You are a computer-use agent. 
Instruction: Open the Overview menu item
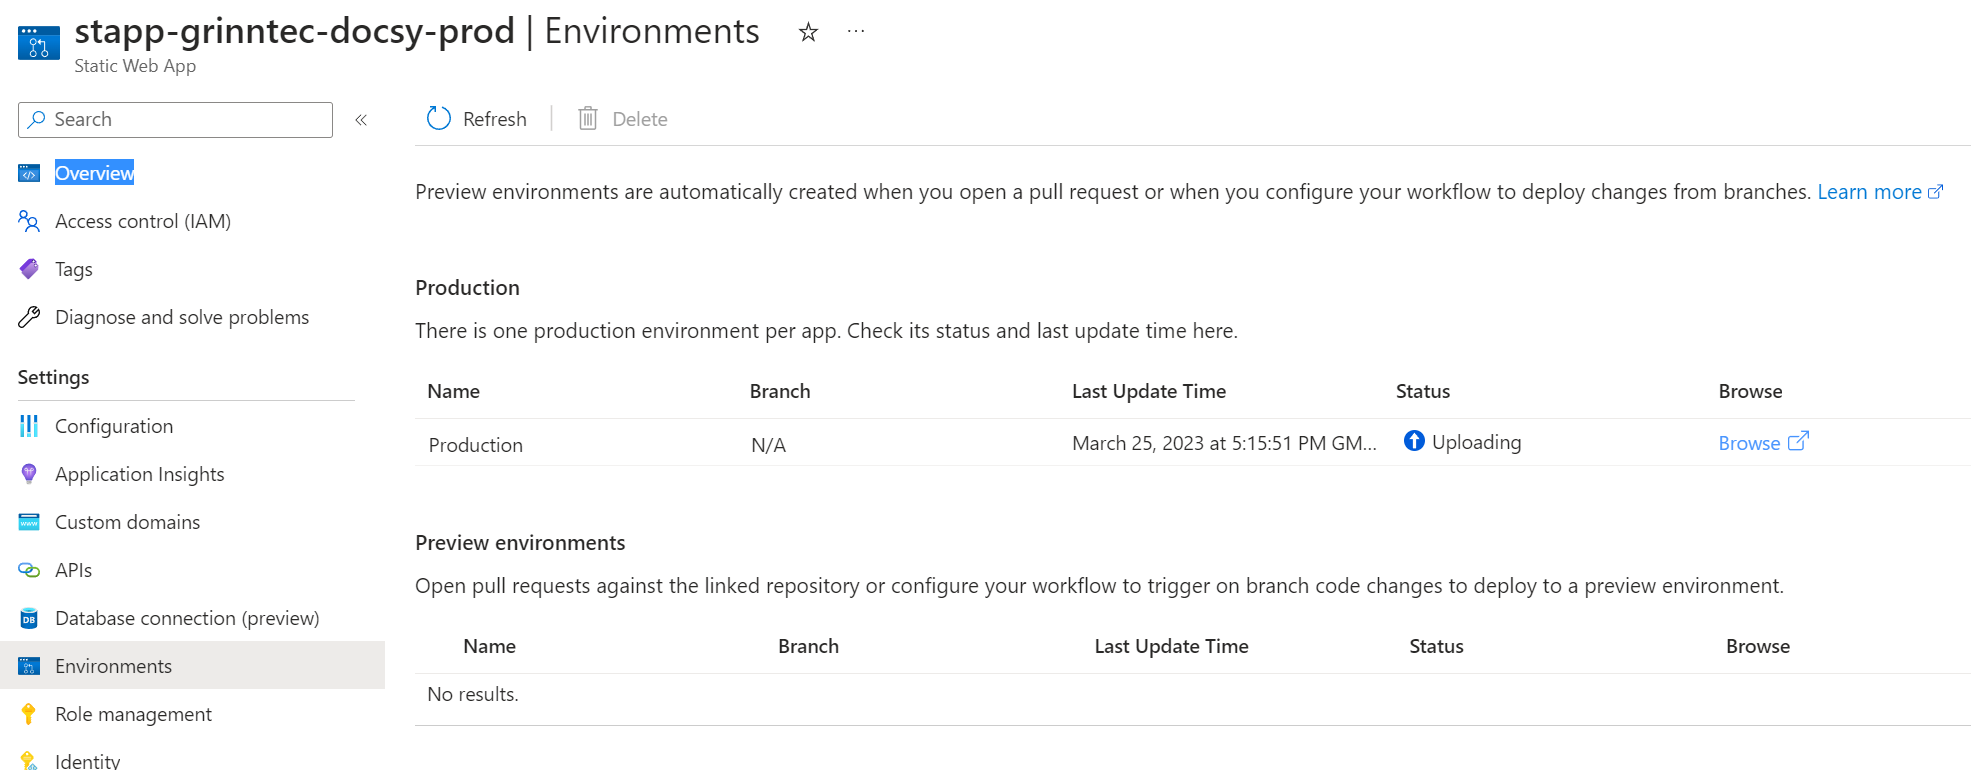(94, 173)
